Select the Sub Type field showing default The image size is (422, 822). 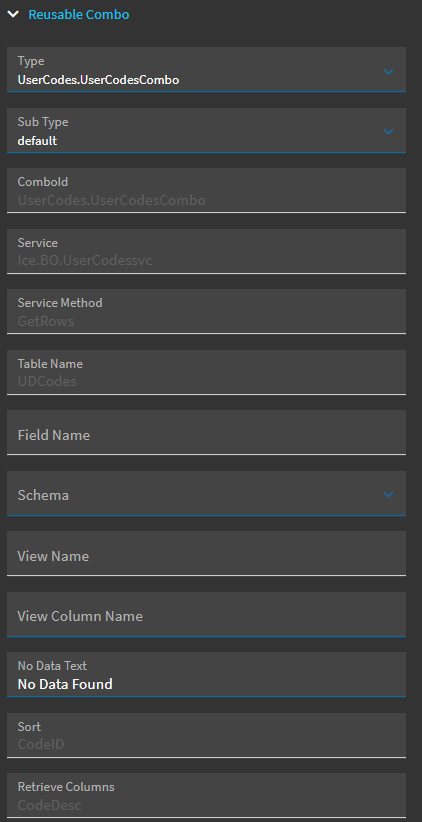pyautogui.click(x=206, y=130)
